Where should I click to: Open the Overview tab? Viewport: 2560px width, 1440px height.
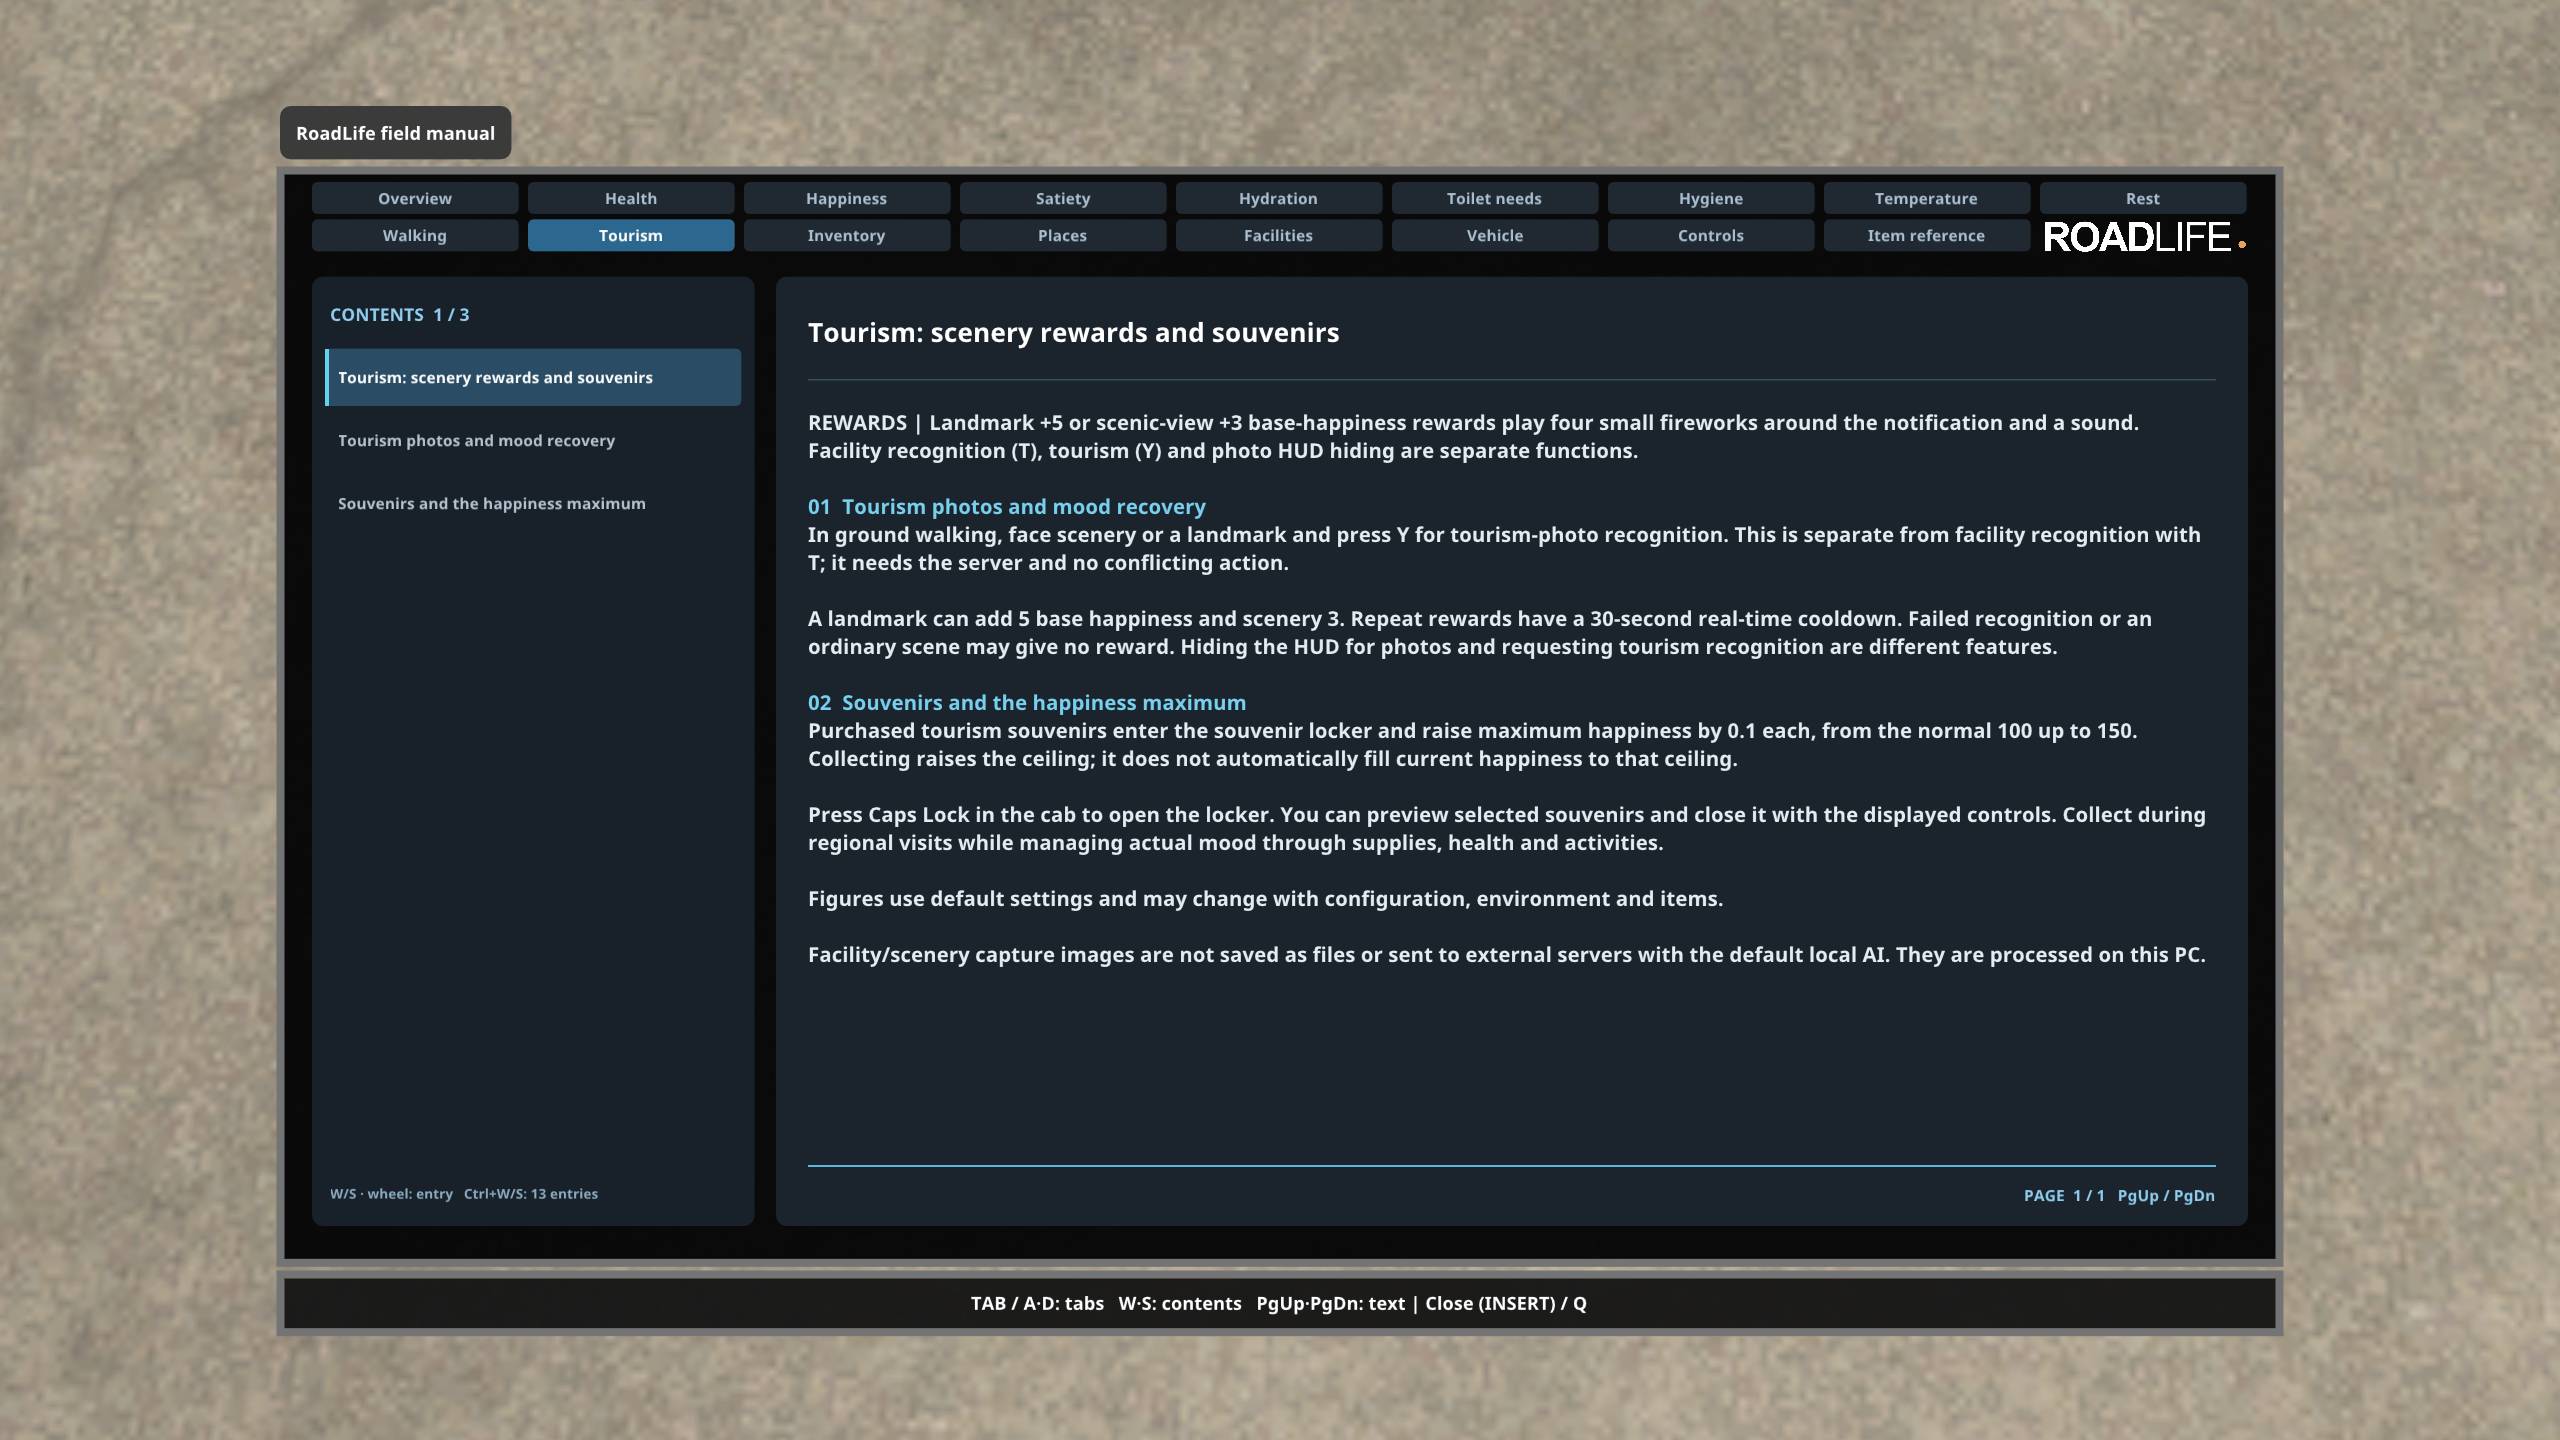click(415, 198)
